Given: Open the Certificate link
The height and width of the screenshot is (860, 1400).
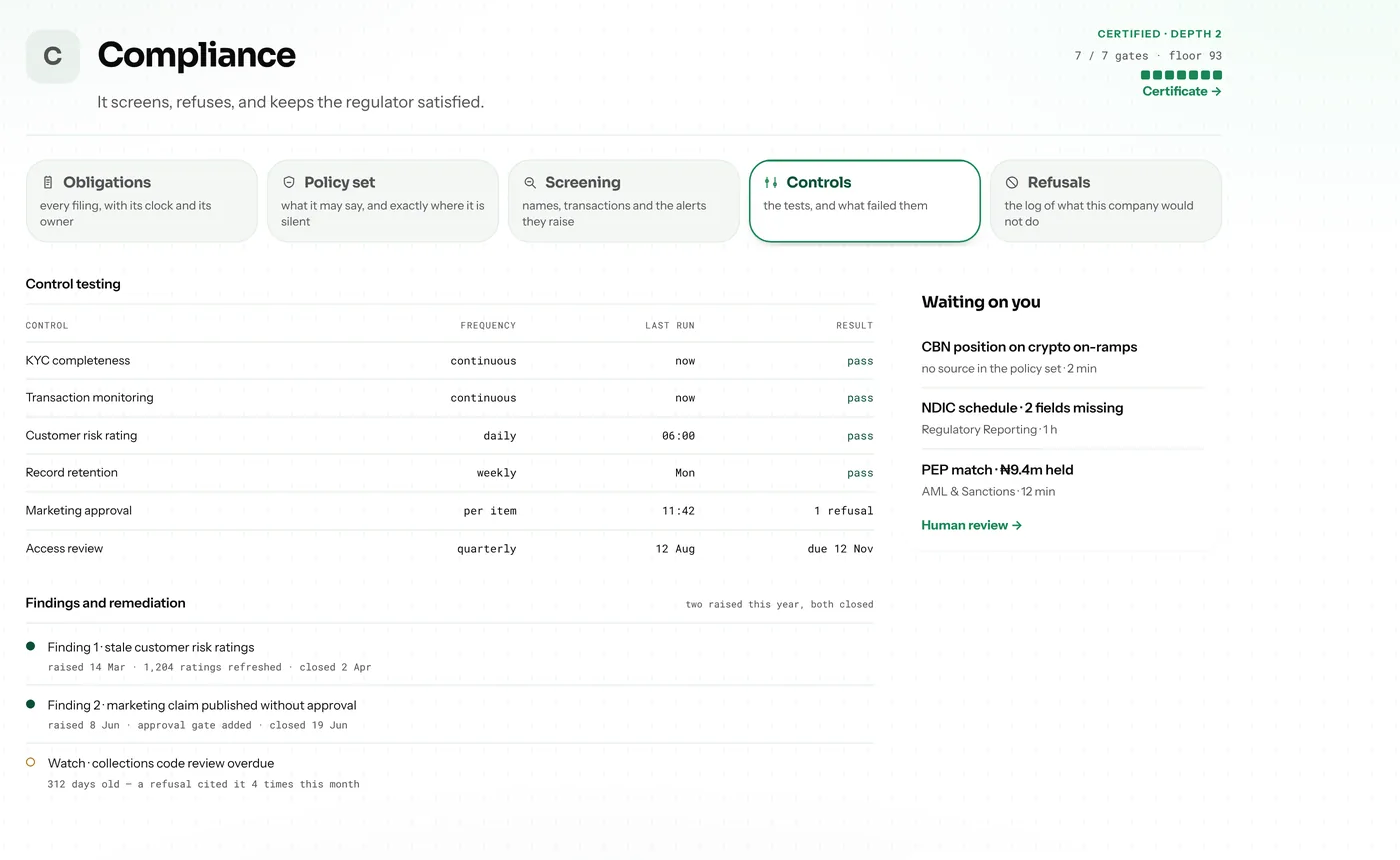Looking at the screenshot, I should tap(1182, 91).
